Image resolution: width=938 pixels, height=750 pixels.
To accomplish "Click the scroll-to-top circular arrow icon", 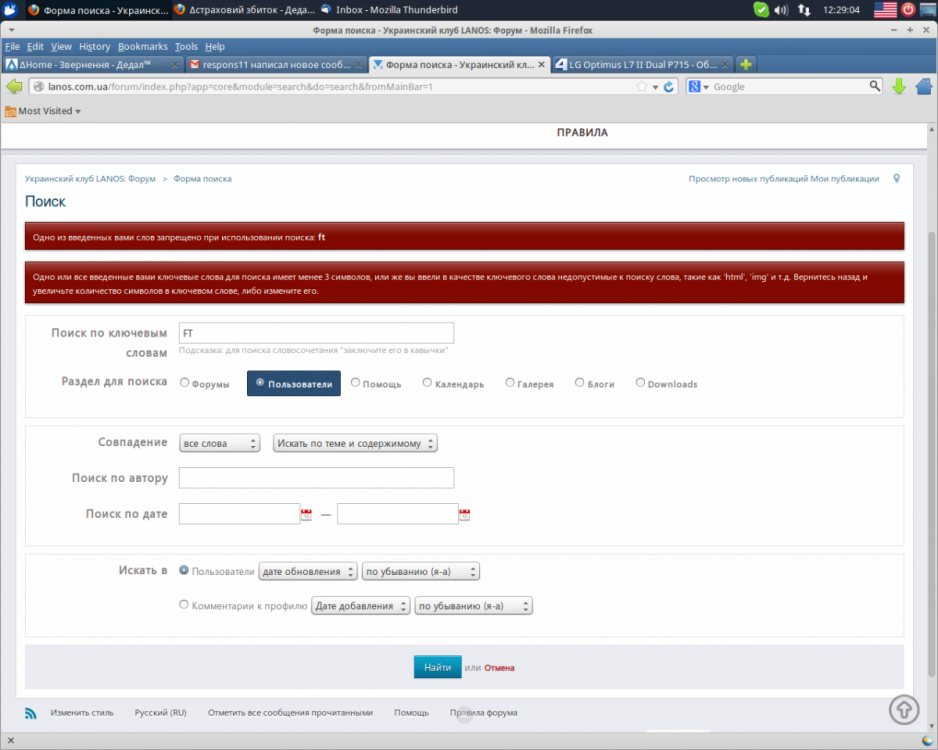I will pyautogui.click(x=904, y=709).
